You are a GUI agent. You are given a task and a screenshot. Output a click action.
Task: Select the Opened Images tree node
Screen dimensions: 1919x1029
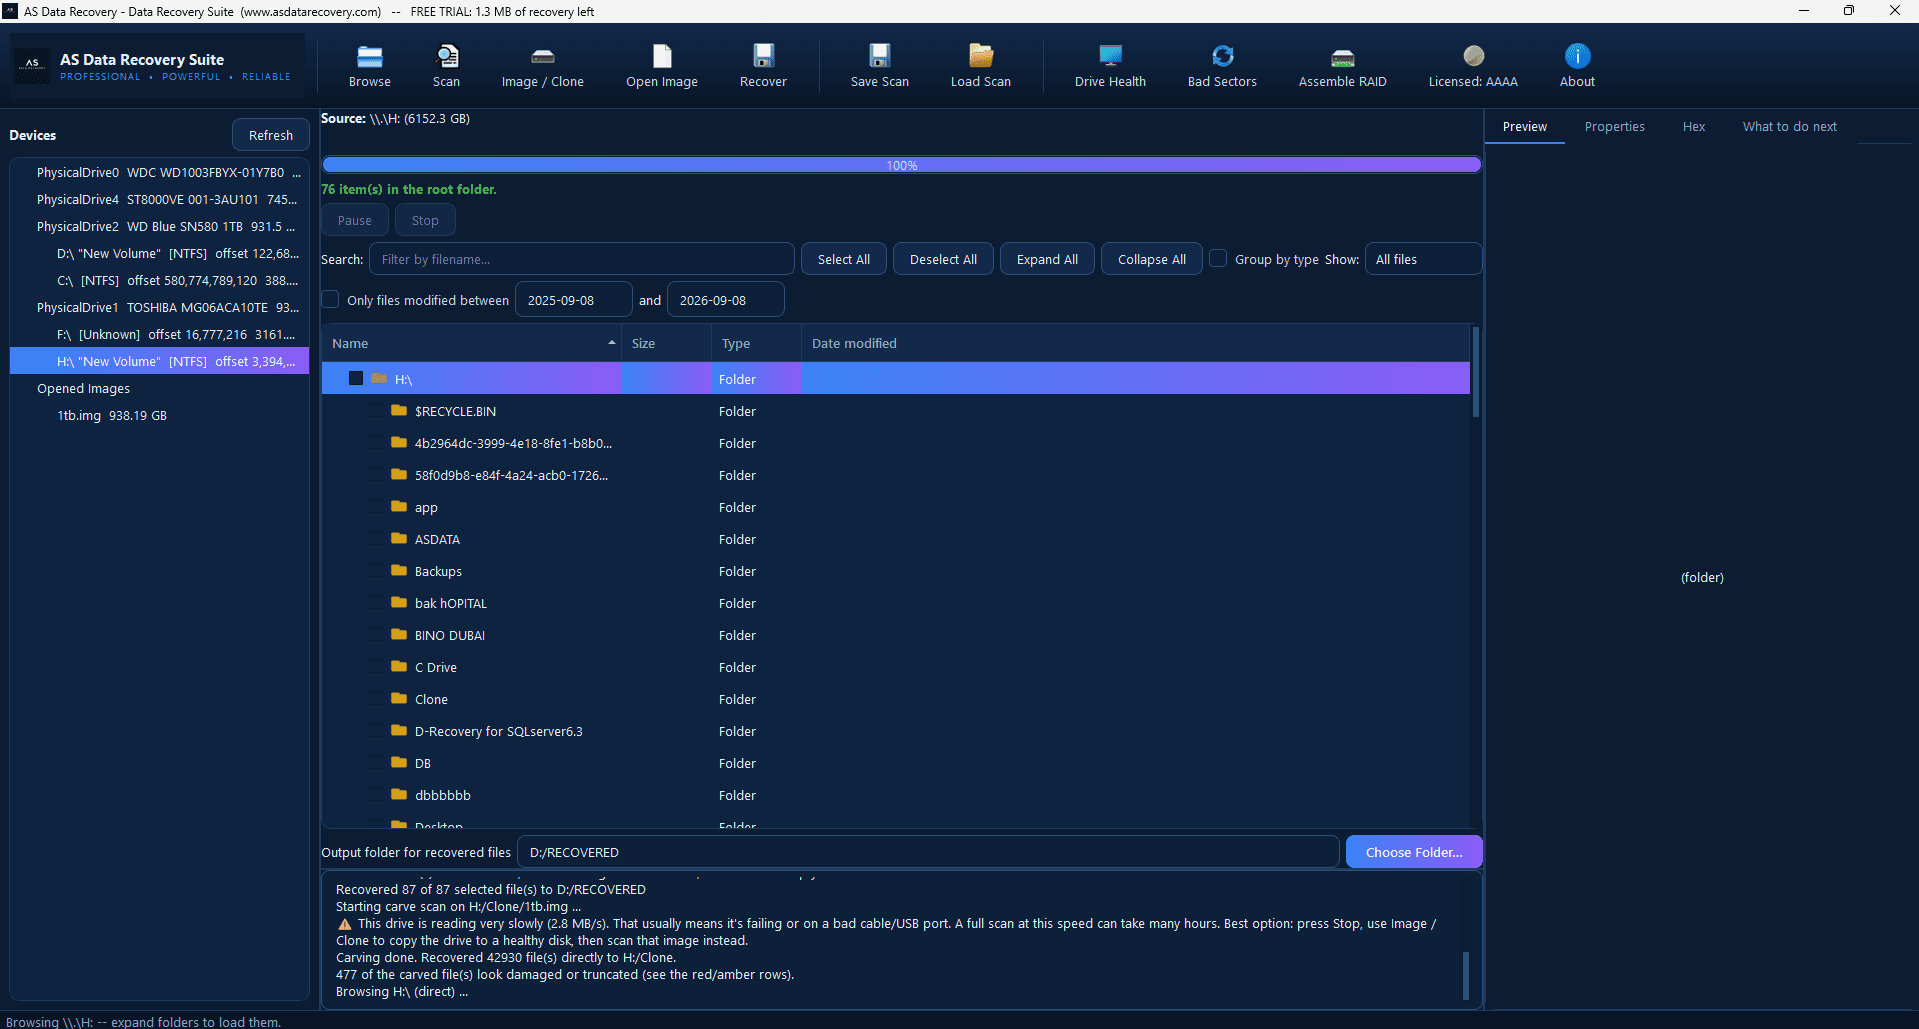coord(84,389)
